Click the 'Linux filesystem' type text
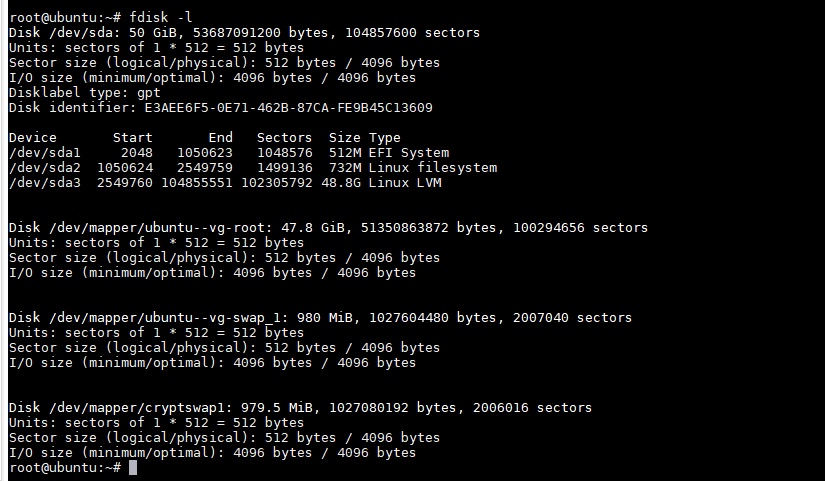This screenshot has width=825, height=481. tap(432, 168)
